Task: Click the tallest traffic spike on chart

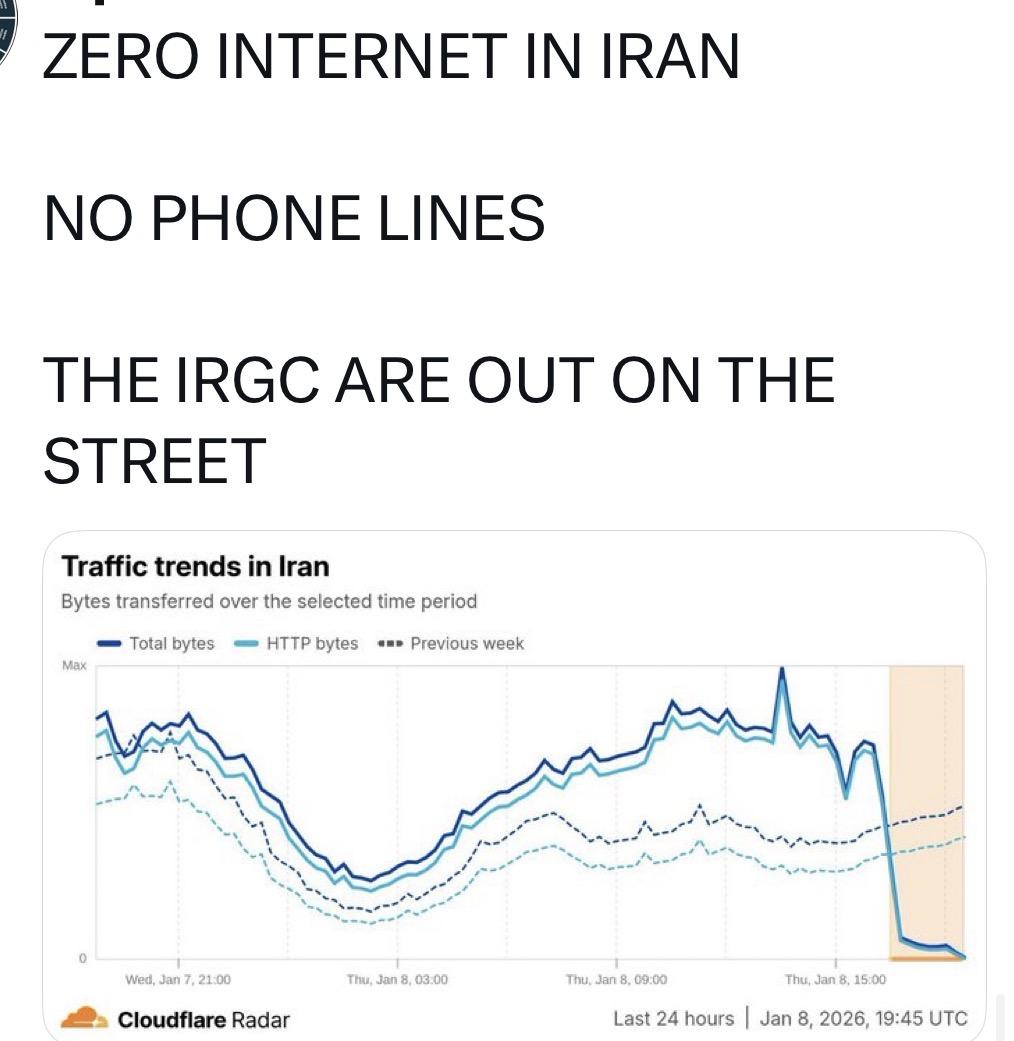Action: coord(782,672)
